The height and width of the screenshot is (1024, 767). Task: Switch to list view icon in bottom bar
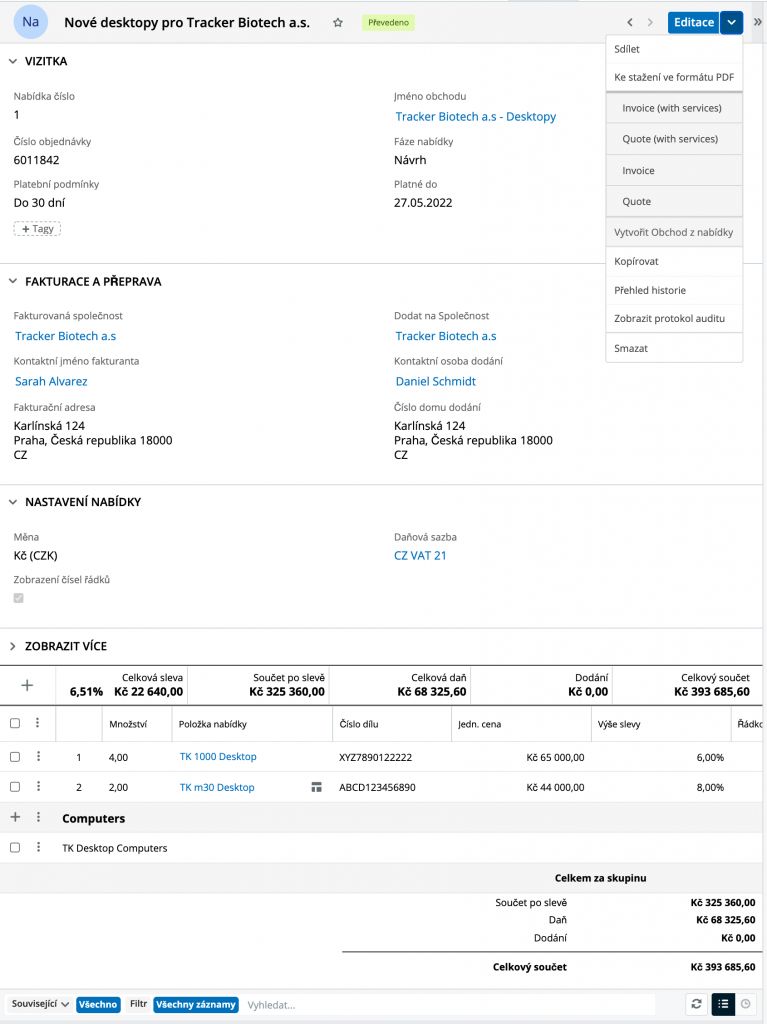tap(722, 1004)
